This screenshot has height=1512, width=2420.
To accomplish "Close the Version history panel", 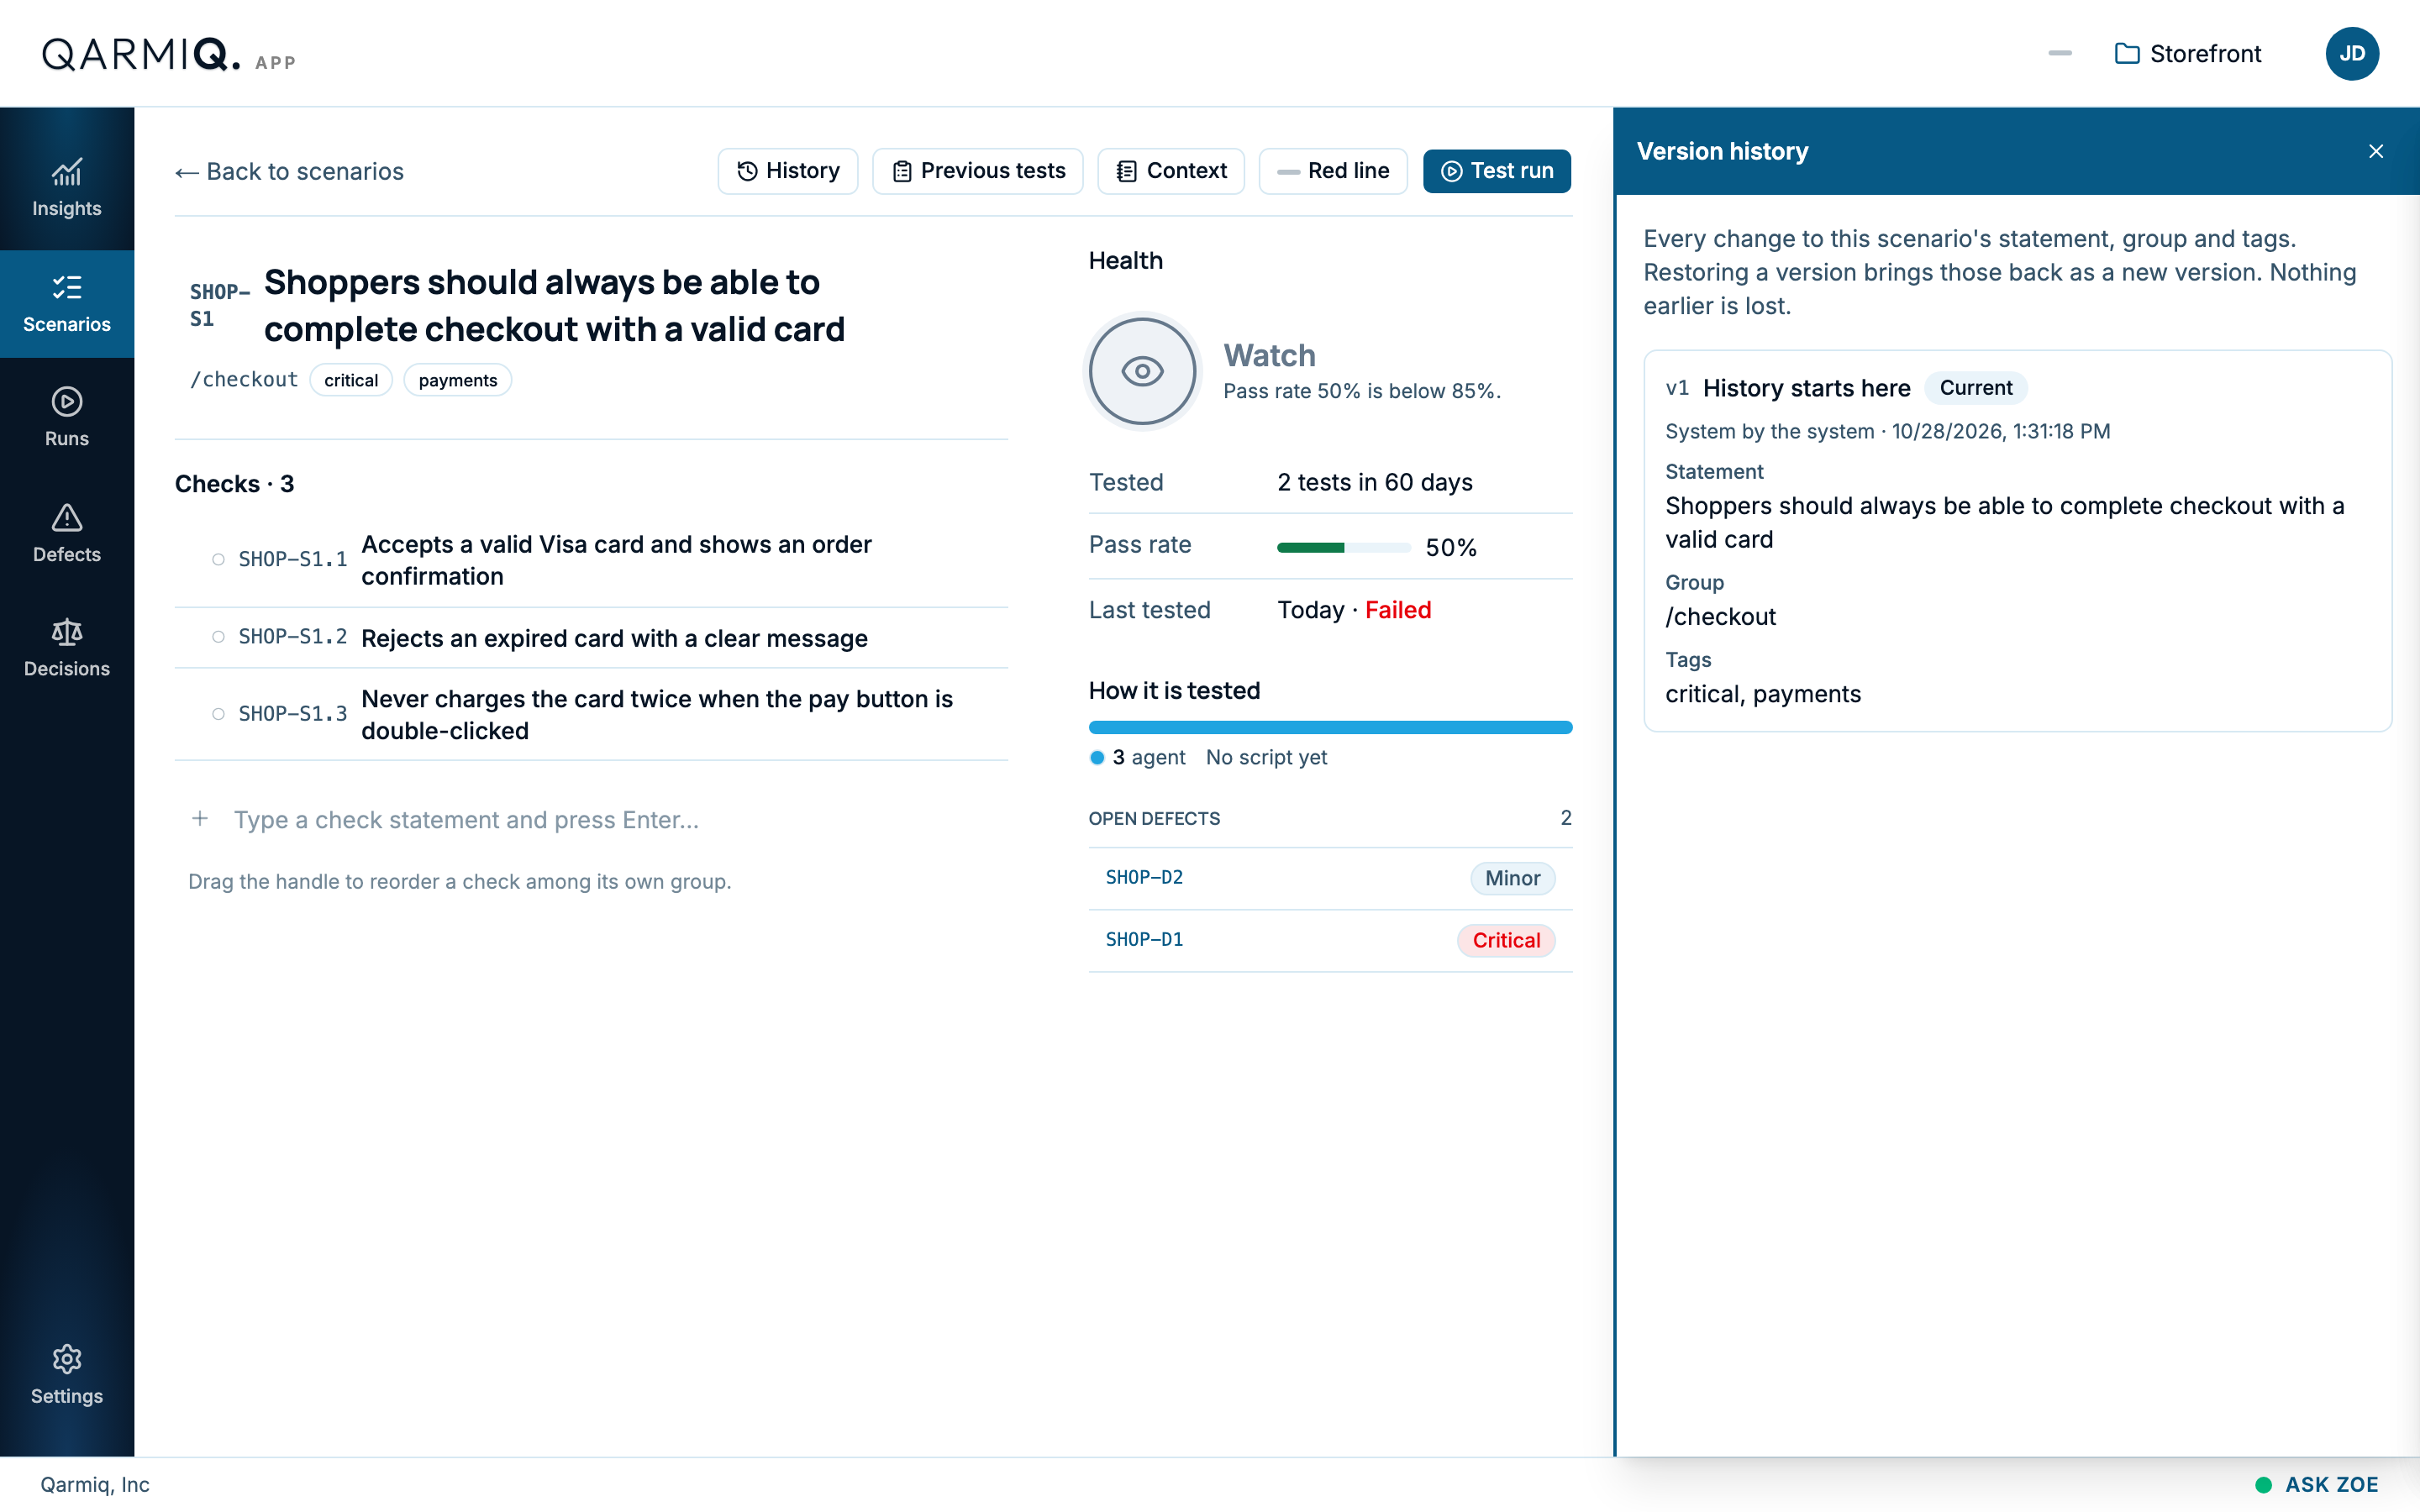I will click(2376, 151).
